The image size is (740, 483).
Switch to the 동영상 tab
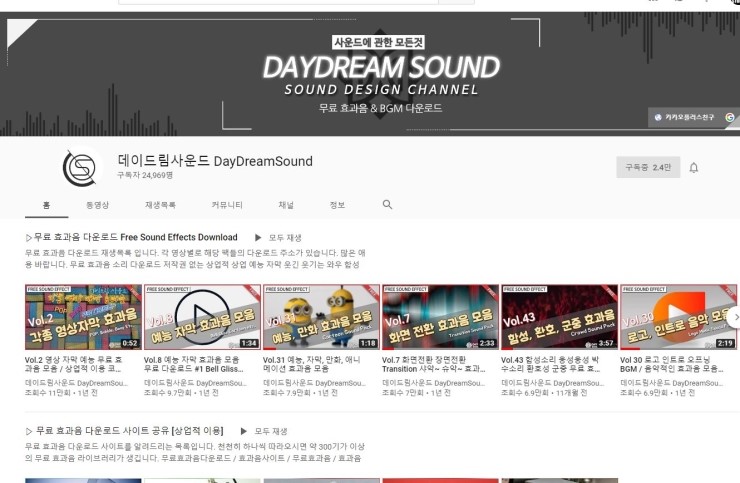click(97, 205)
